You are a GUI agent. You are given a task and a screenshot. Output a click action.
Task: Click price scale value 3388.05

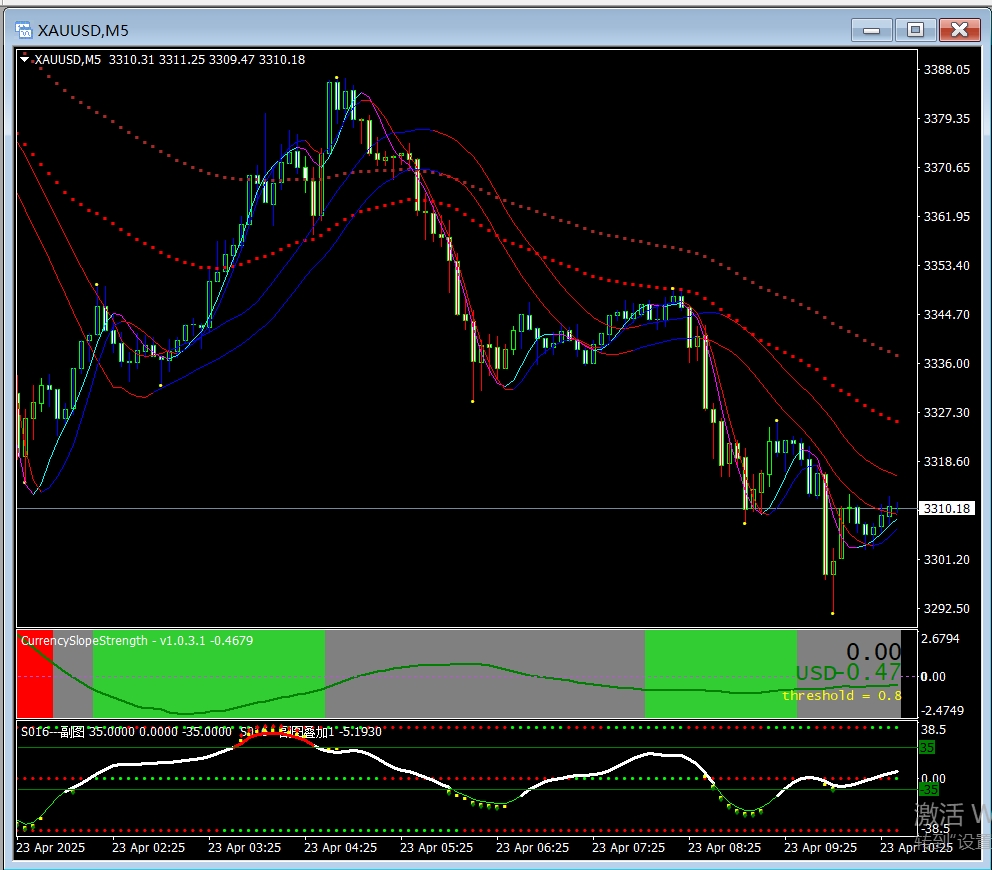click(x=946, y=70)
